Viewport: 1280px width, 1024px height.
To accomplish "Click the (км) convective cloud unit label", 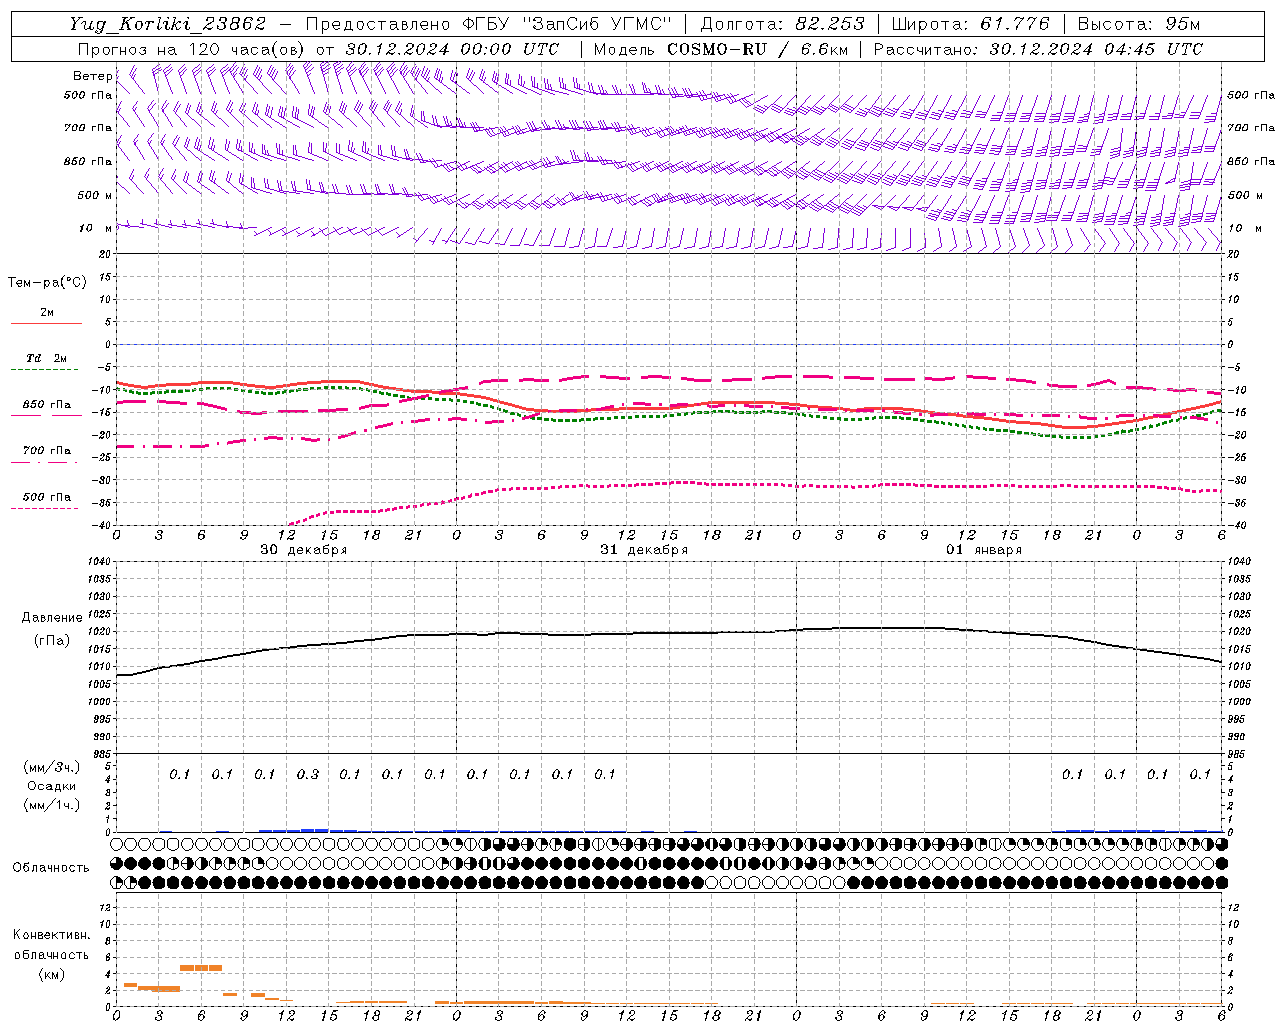I will pos(51,974).
